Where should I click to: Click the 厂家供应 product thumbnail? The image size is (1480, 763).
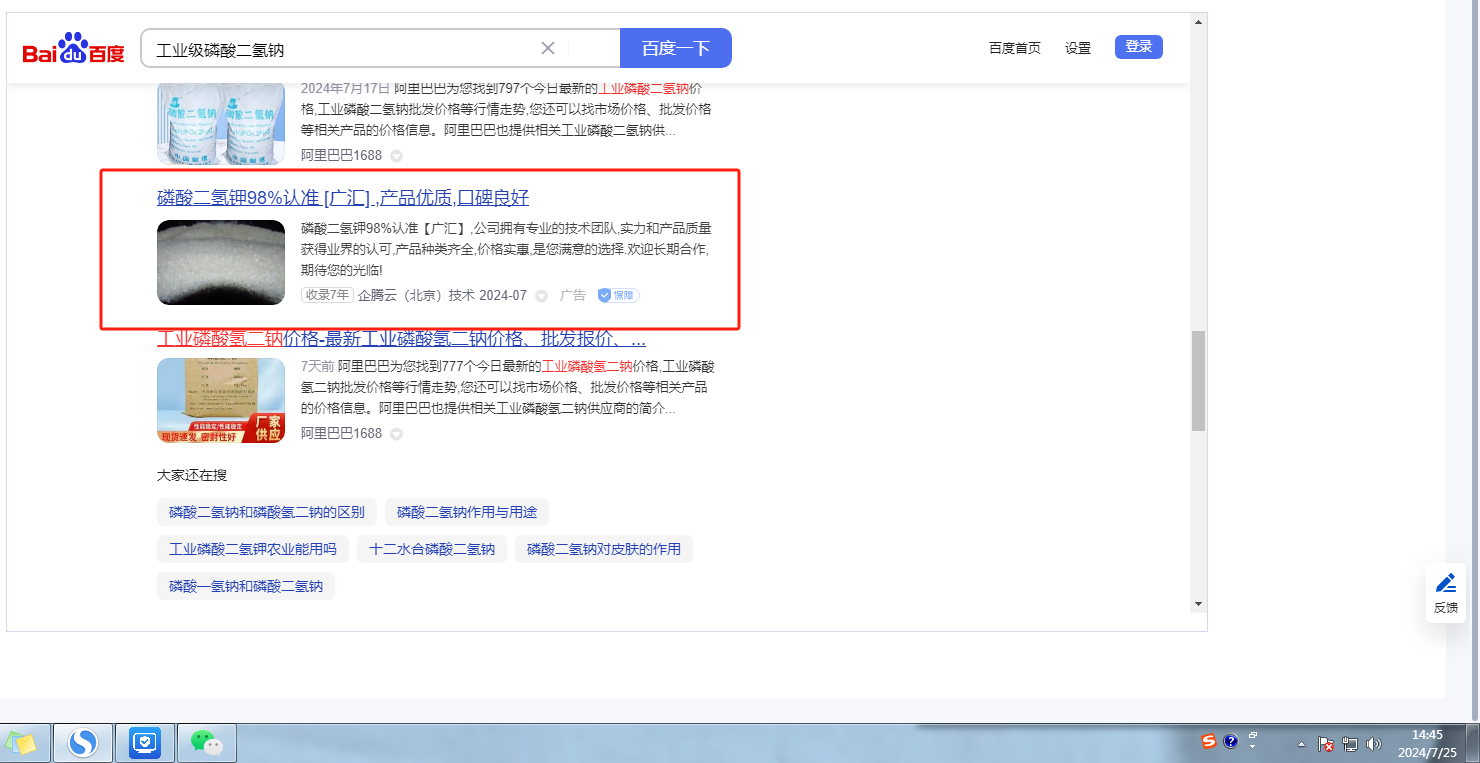(221, 400)
